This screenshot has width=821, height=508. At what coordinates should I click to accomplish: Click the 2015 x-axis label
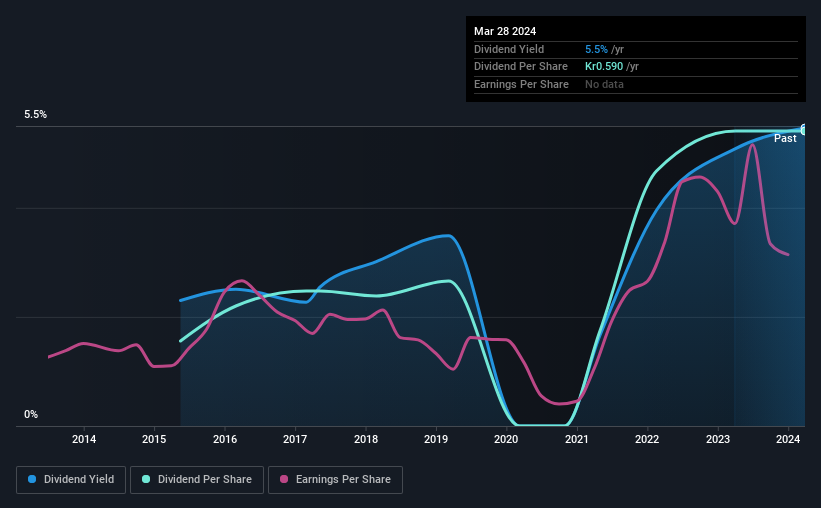154,439
